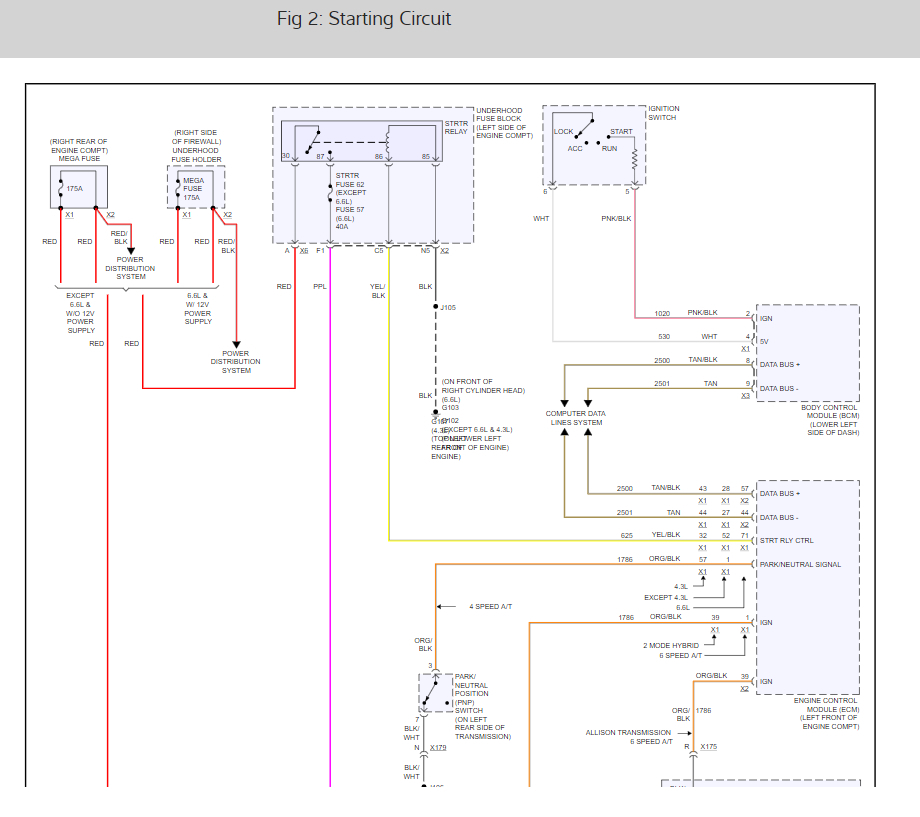This screenshot has height=817, width=920.
Task: Click the UNDERHOOD FUSE BLOCK label
Action: tap(504, 123)
